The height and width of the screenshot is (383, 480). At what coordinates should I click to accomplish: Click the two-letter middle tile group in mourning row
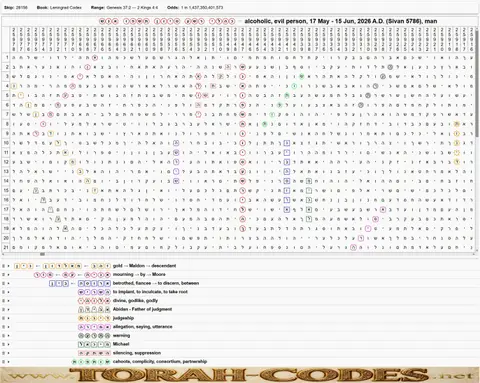point(69,275)
